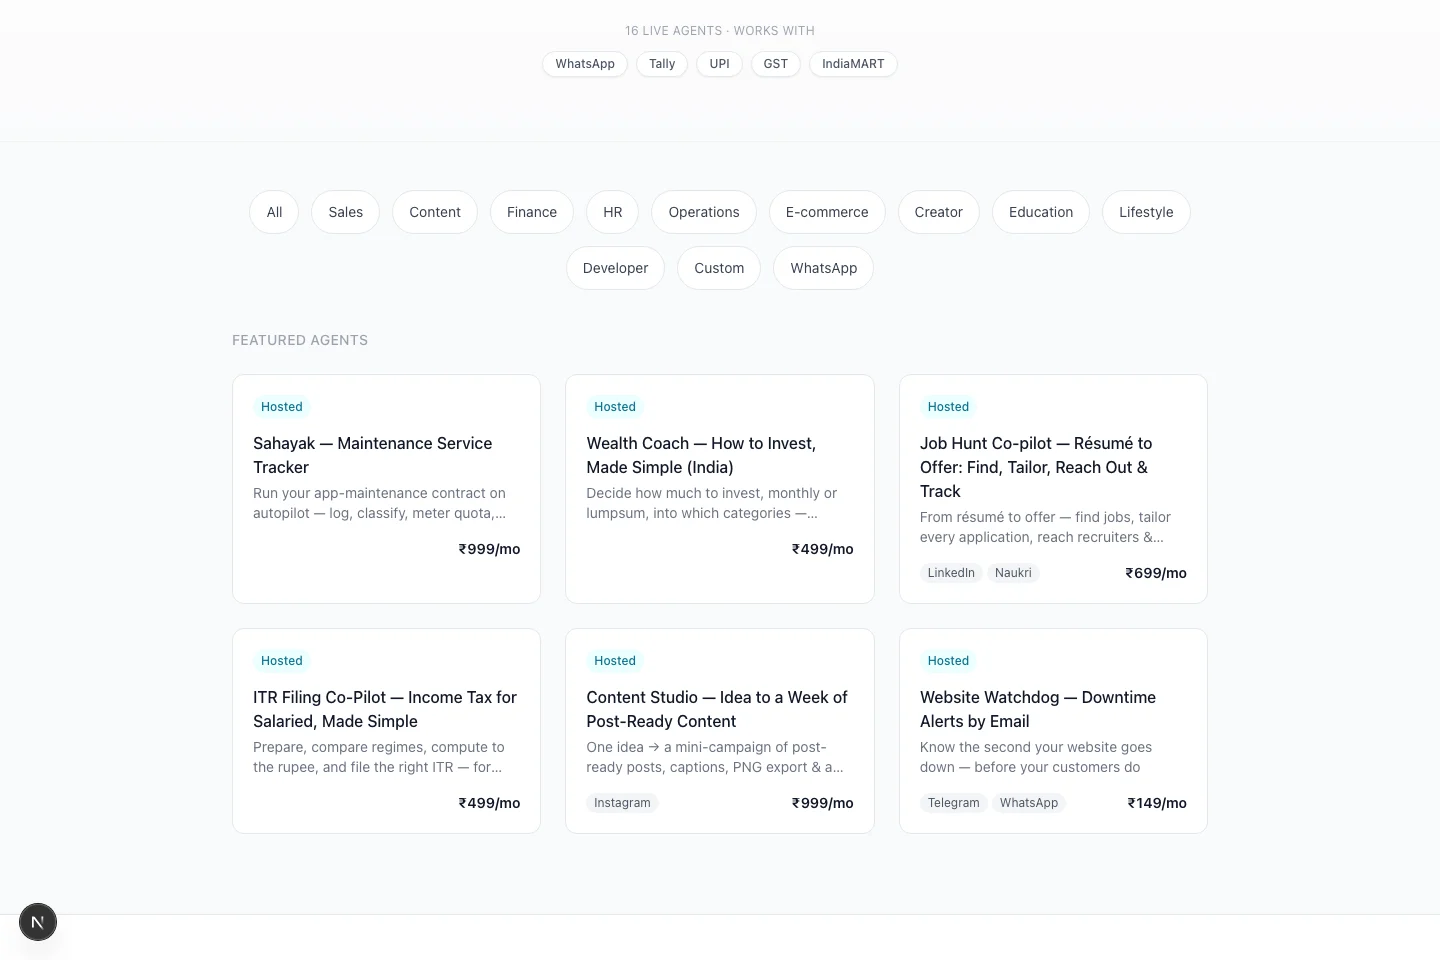This screenshot has width=1440, height=960.
Task: Open the Sahayak Maintenance Service Tracker card
Action: (x=386, y=489)
